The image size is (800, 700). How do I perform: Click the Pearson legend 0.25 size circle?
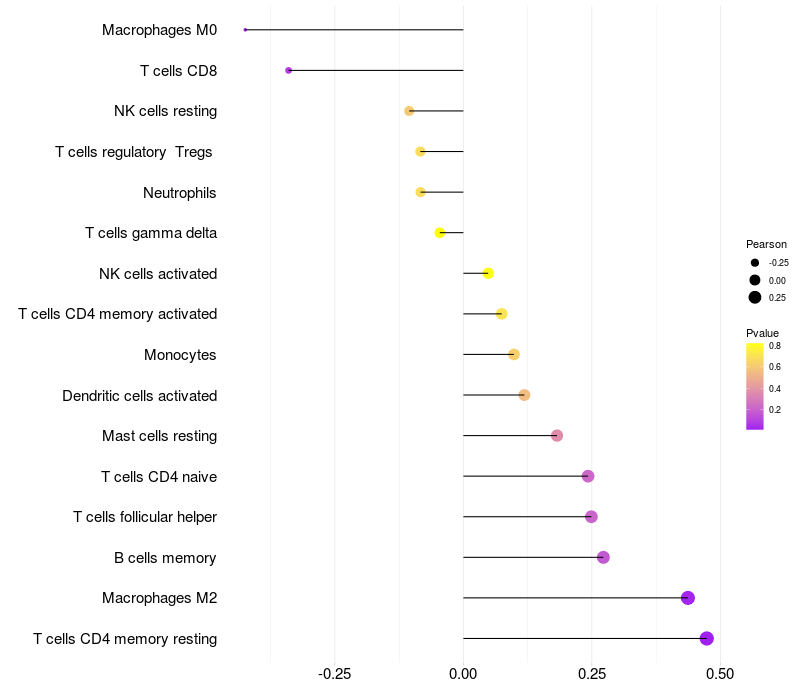coord(755,297)
